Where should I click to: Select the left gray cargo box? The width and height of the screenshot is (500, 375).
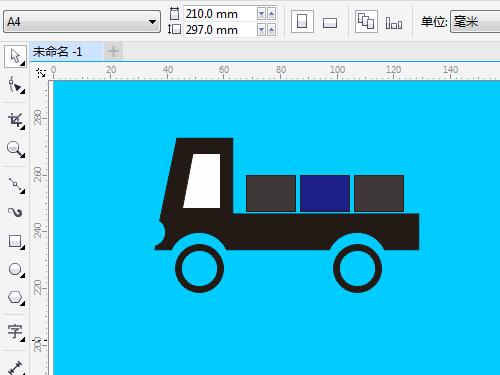point(271,194)
